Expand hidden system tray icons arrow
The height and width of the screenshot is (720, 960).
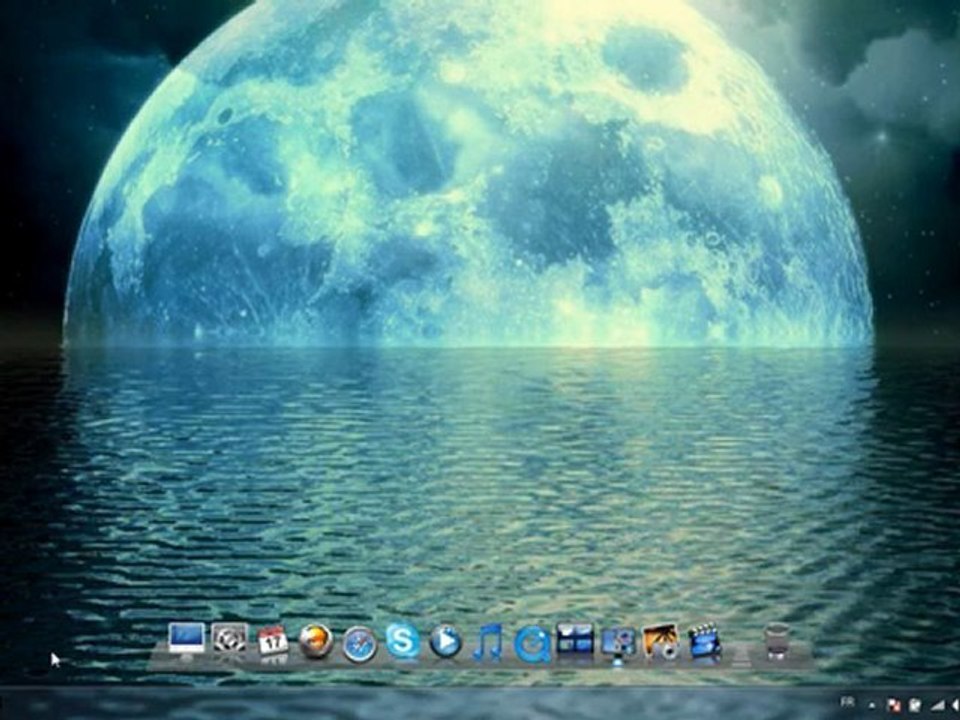tap(871, 705)
